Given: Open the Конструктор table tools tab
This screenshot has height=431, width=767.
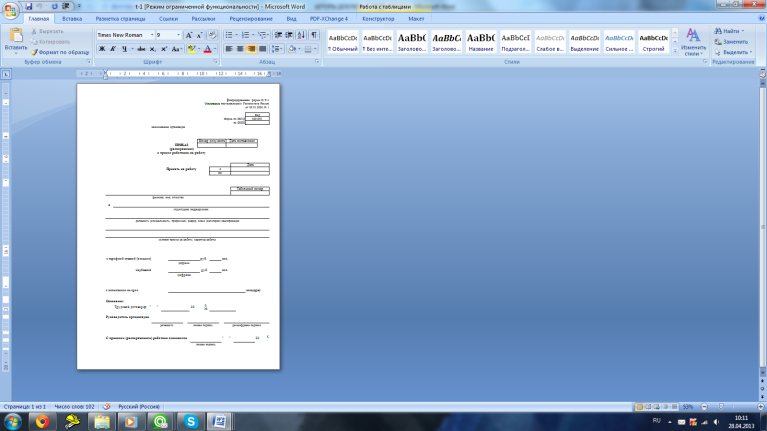Looking at the screenshot, I should (x=378, y=19).
